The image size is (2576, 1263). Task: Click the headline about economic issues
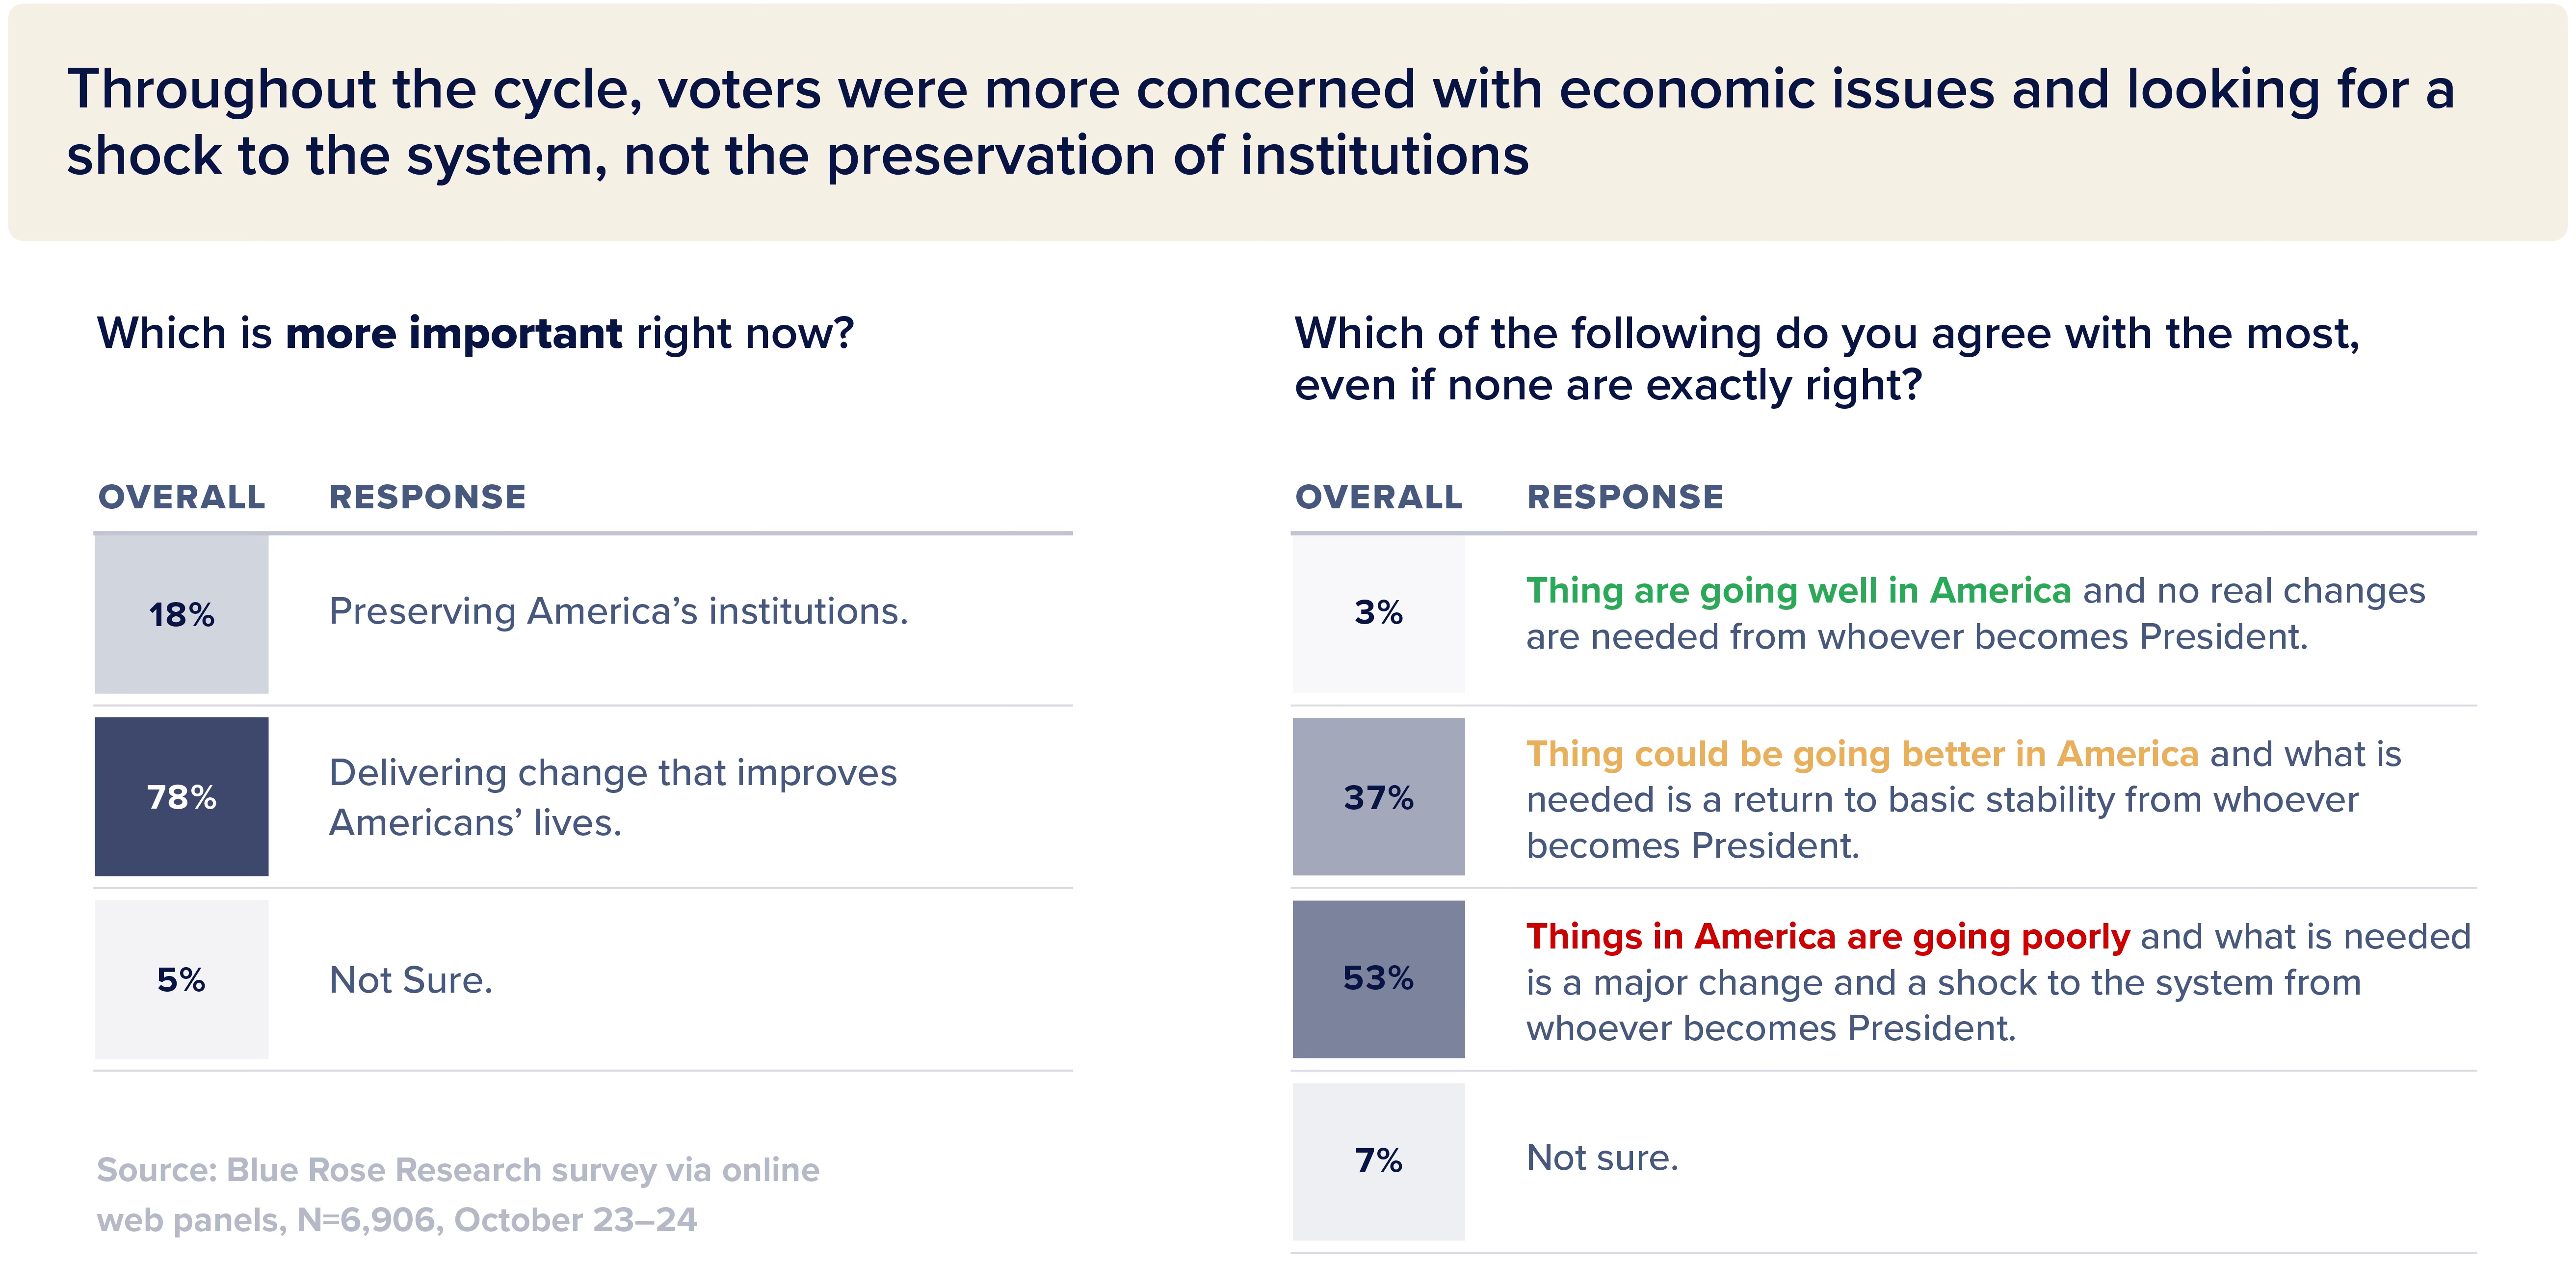click(x=1260, y=122)
